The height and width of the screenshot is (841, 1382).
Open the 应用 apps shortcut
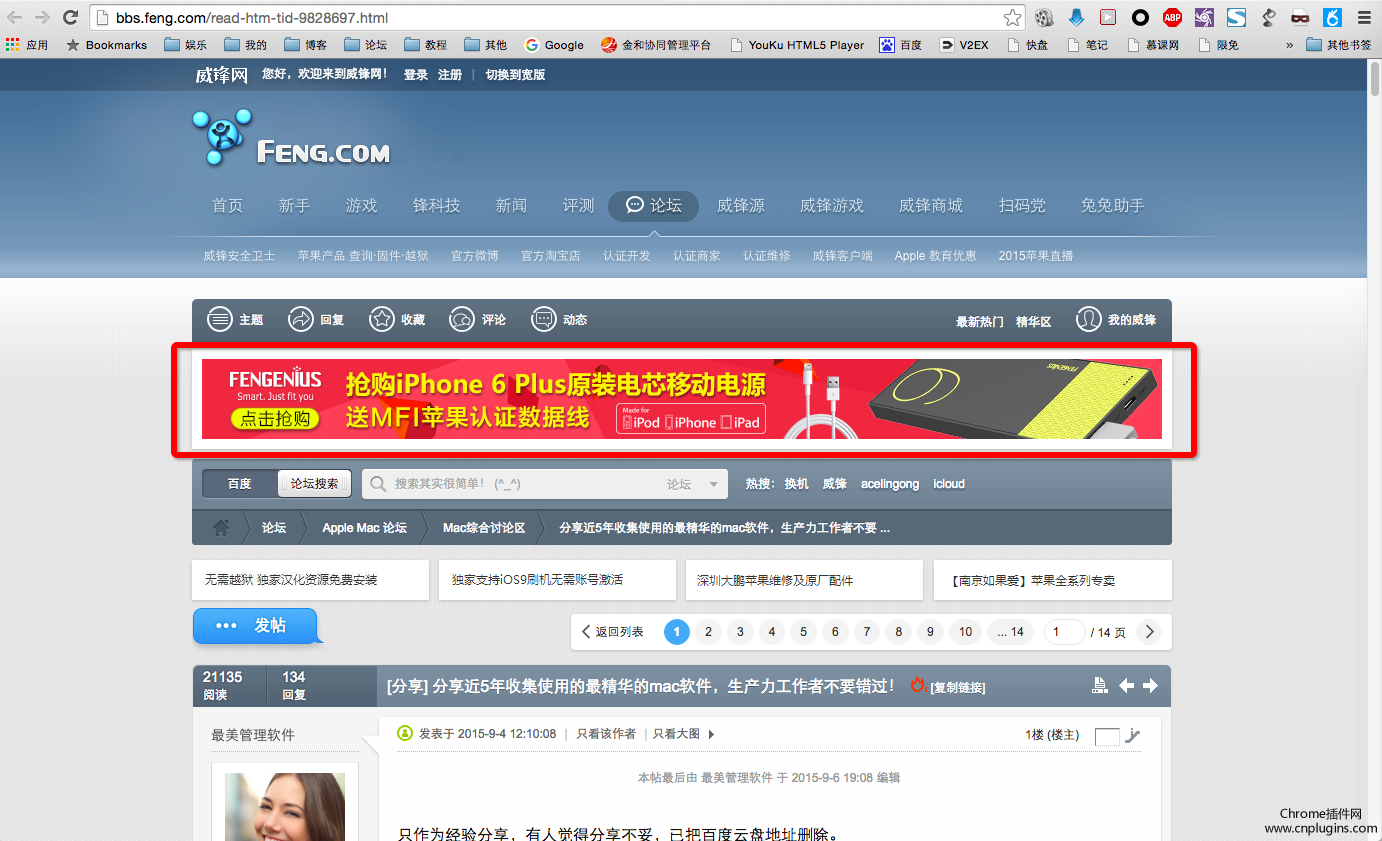[x=27, y=45]
